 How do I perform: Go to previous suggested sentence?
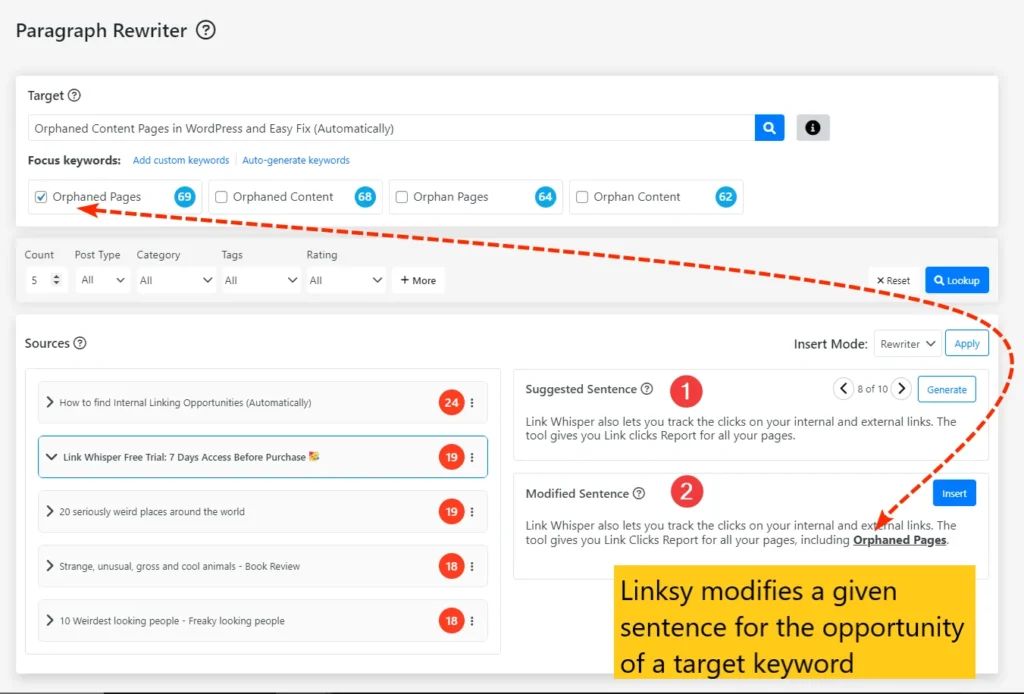coord(843,389)
